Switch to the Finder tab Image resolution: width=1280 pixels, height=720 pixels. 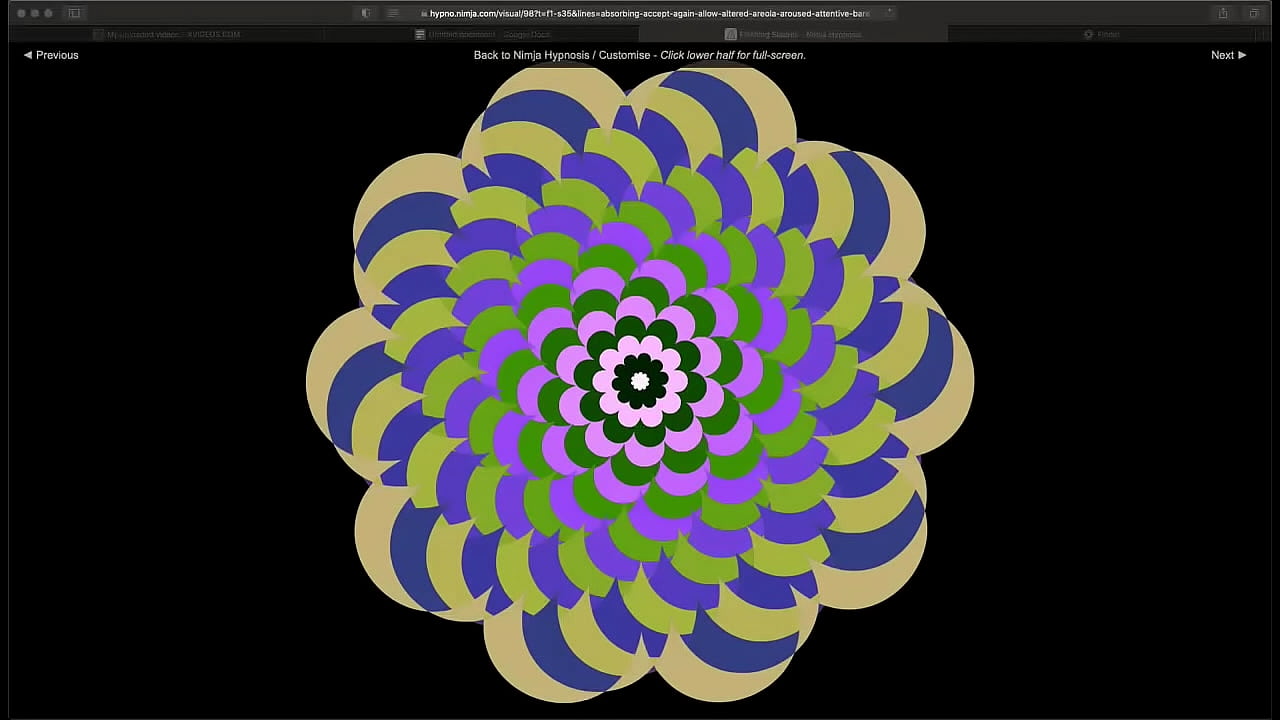(1108, 34)
